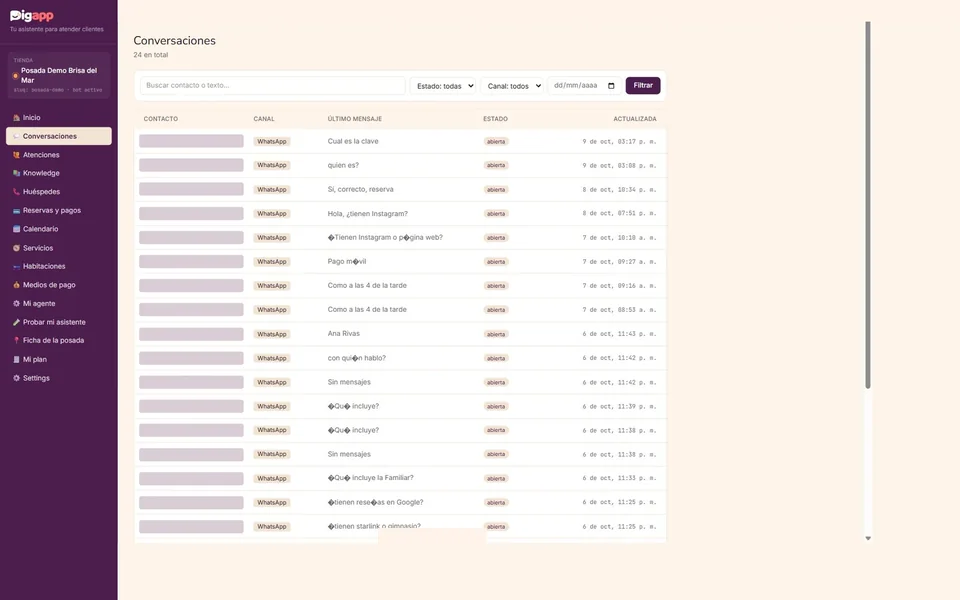Expand the Estado: todas dropdown

[x=443, y=86]
